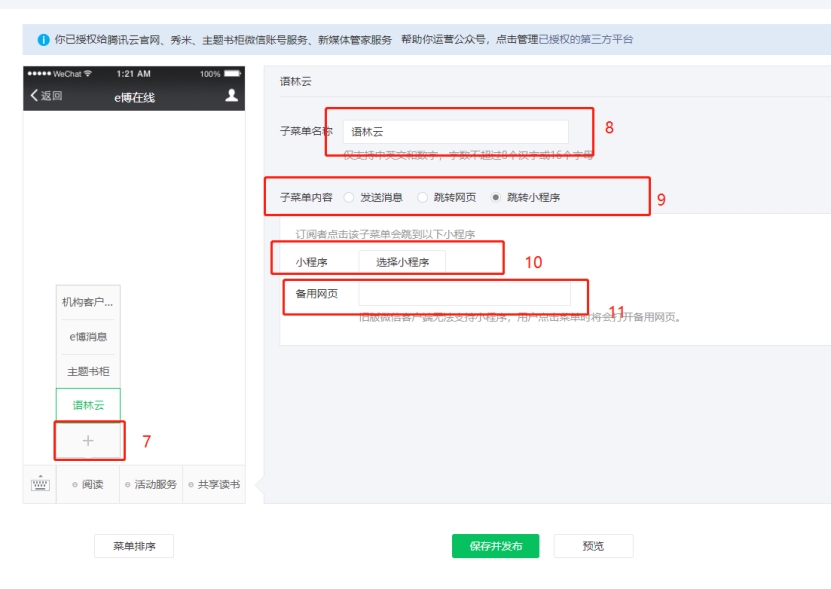Image resolution: width=831 pixels, height=589 pixels.
Task: Click the blue info icon in notice bar
Action: click(43, 40)
